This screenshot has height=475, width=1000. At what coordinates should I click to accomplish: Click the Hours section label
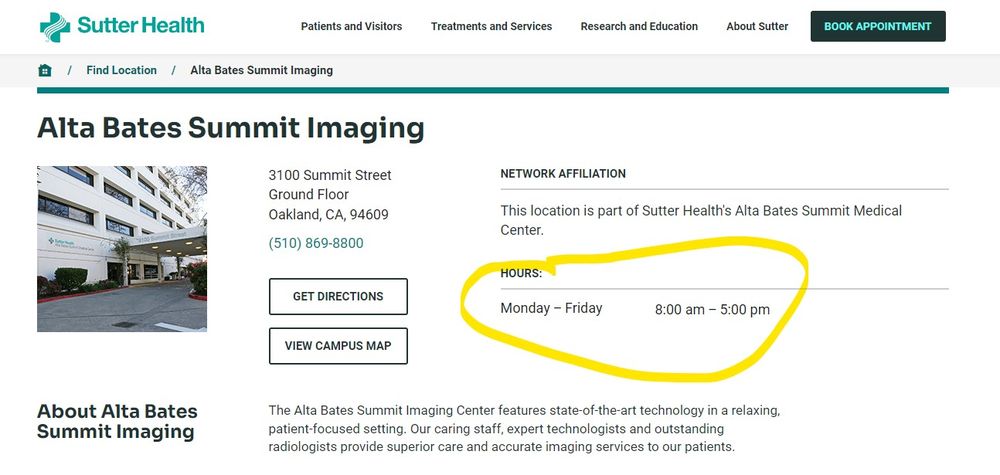click(x=521, y=273)
